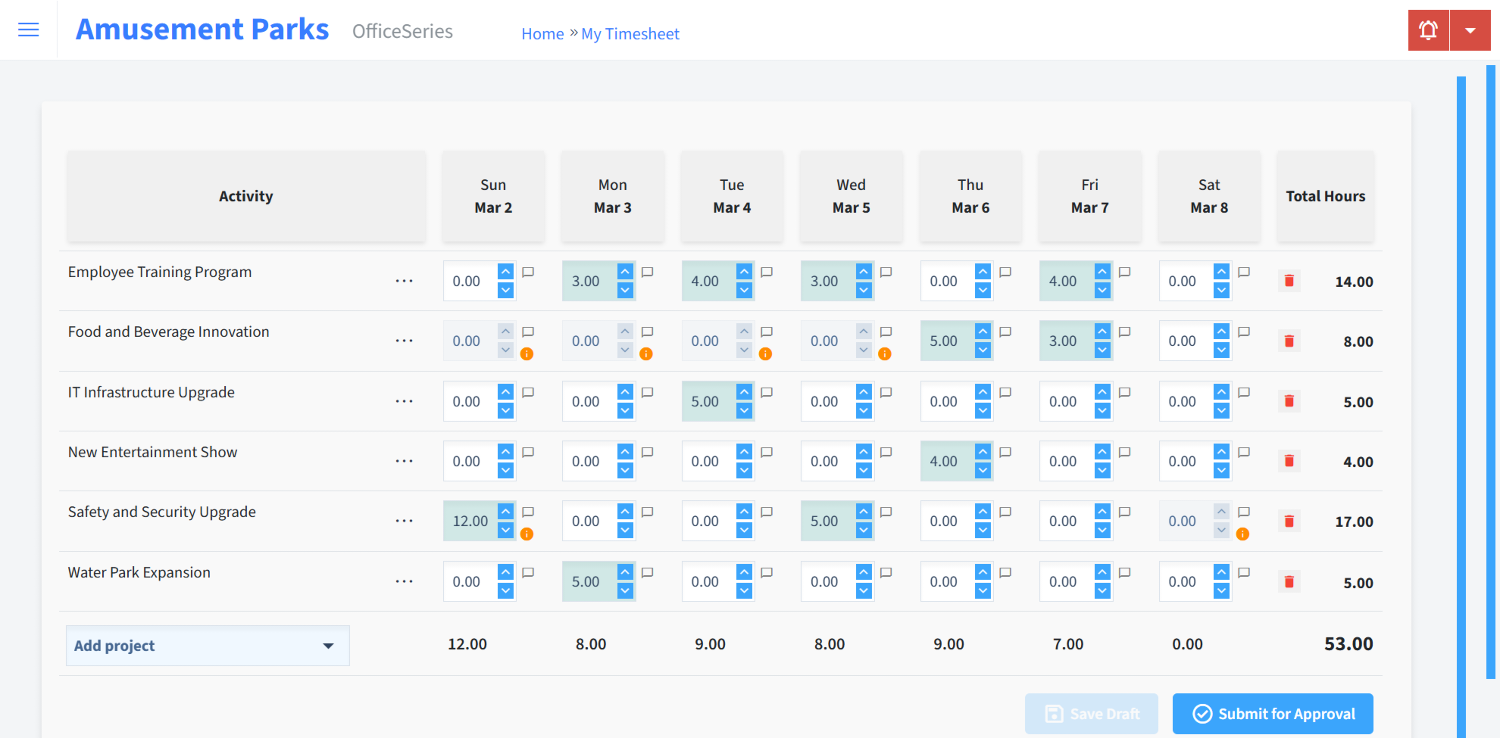The width and height of the screenshot is (1500, 738).
Task: Open the Add project dropdown
Action: click(x=207, y=645)
